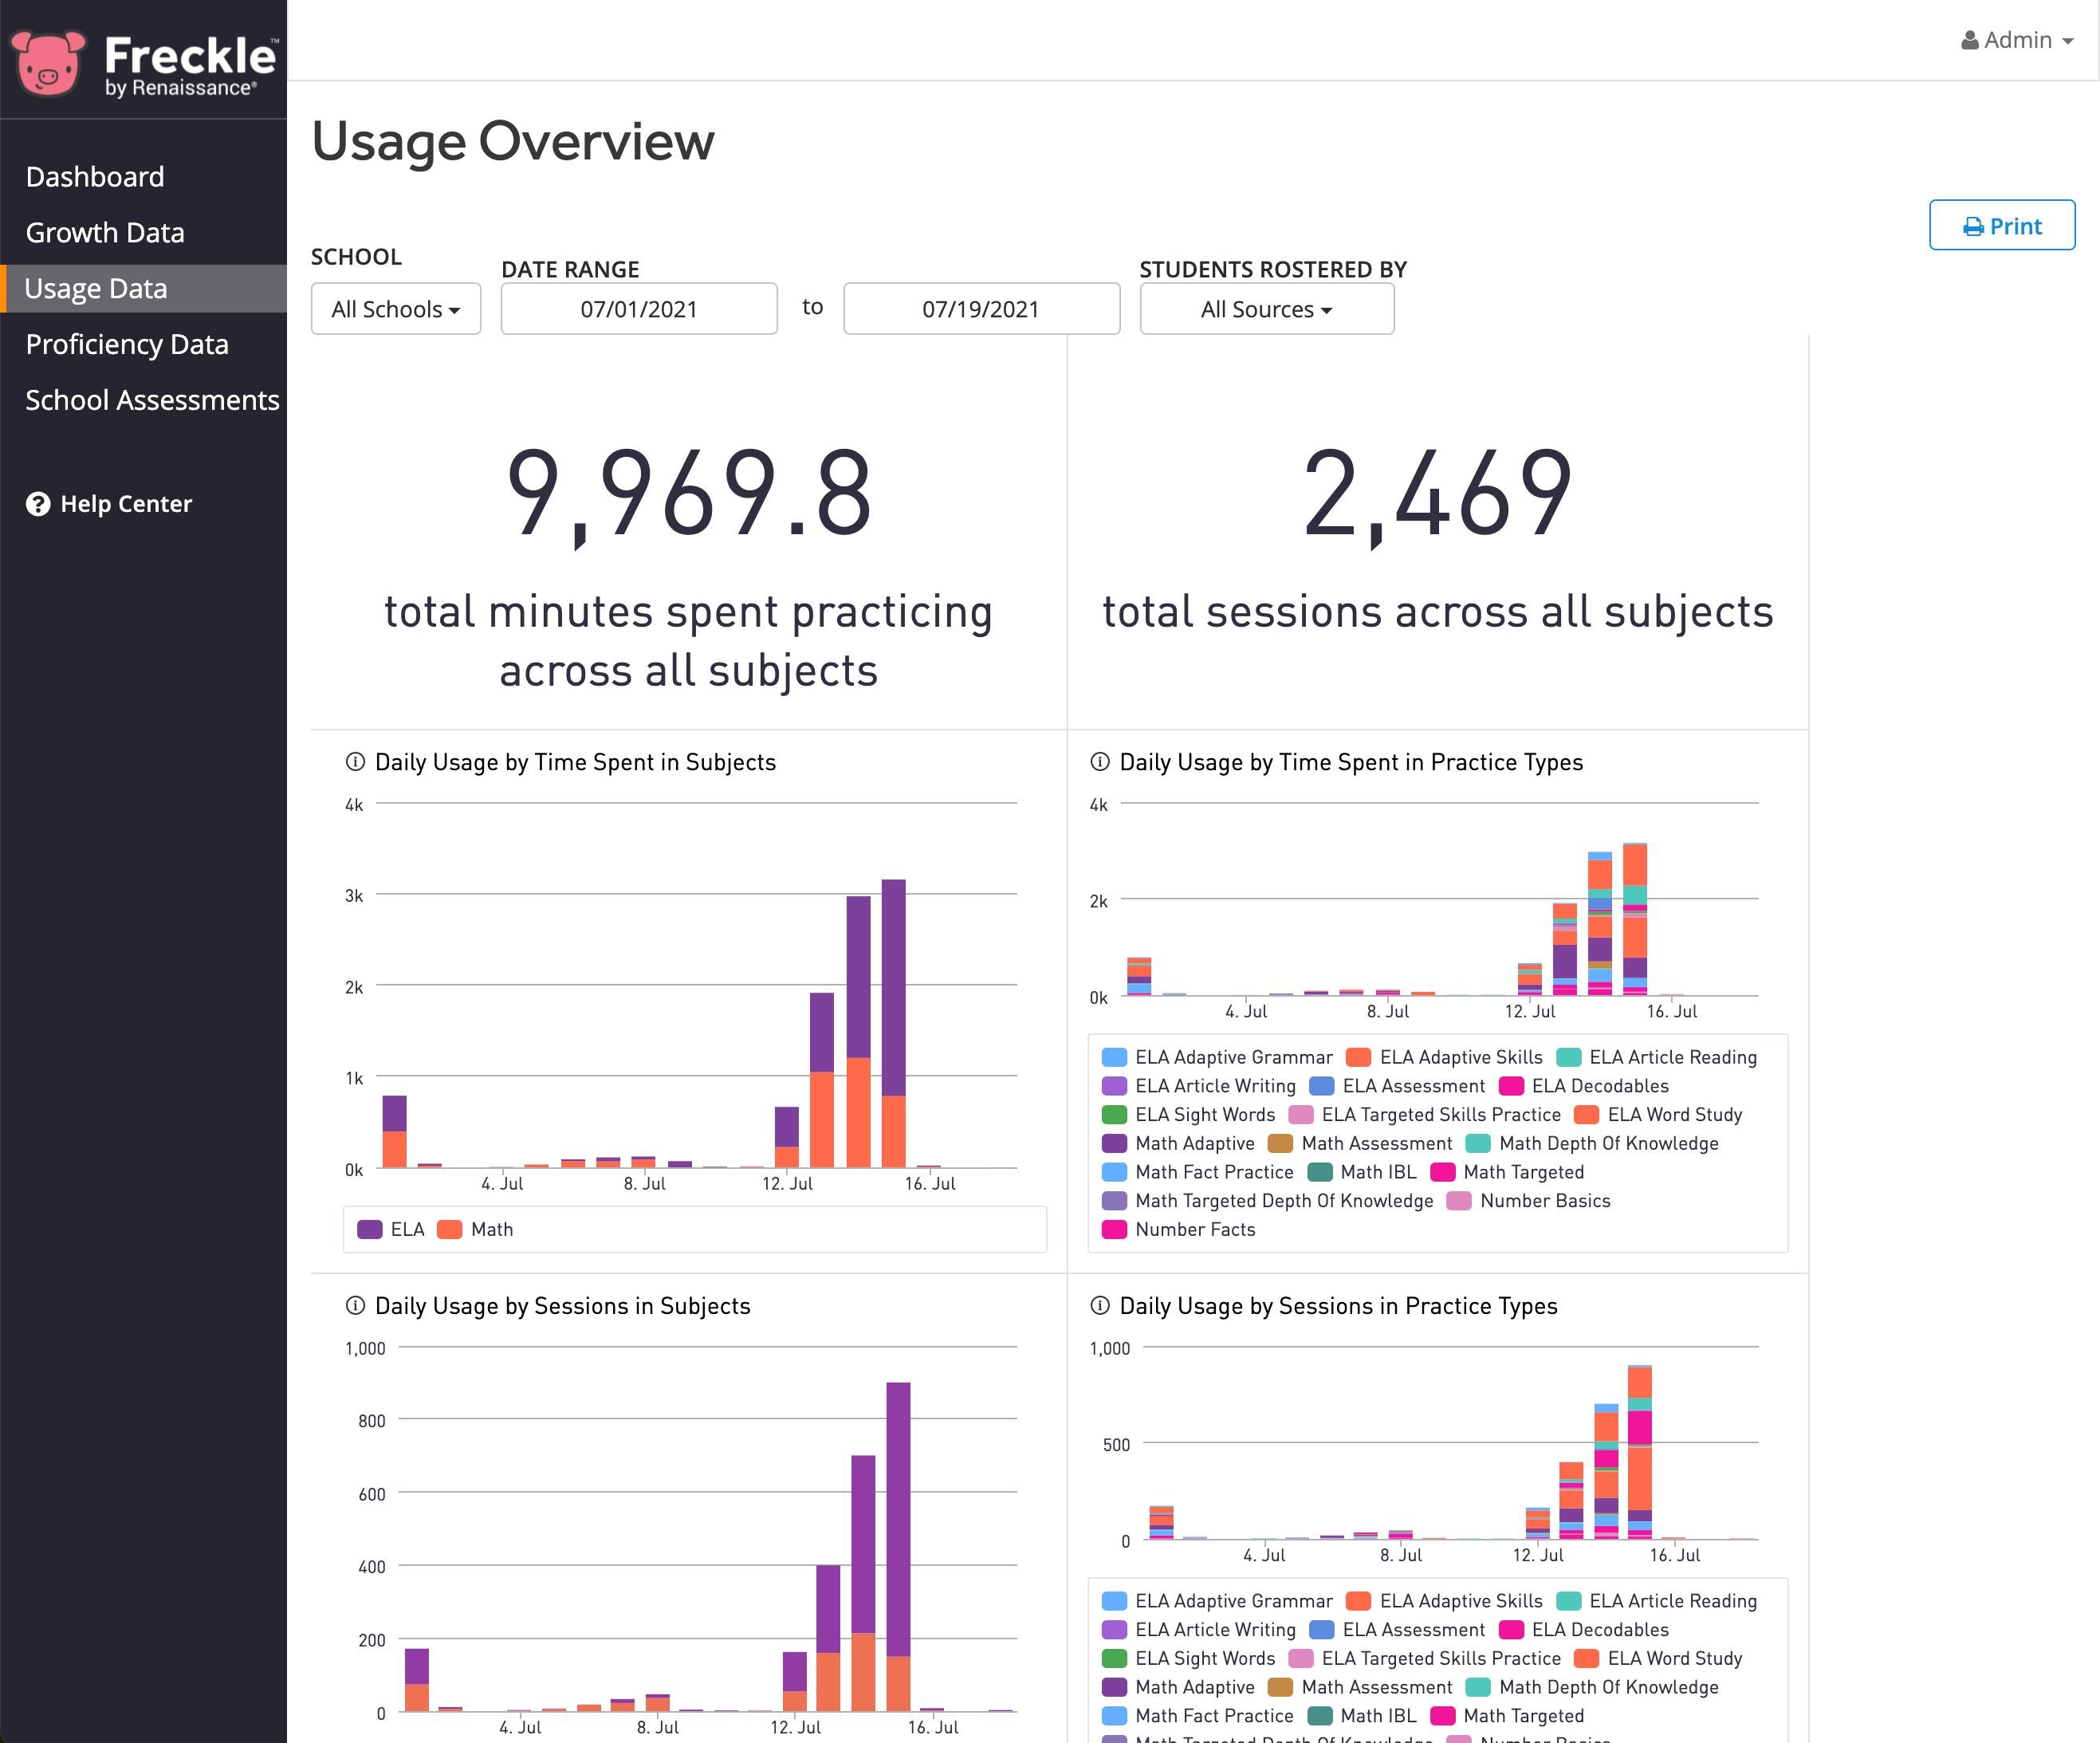This screenshot has width=2100, height=1743.
Task: Open Growth Data page
Action: point(105,233)
